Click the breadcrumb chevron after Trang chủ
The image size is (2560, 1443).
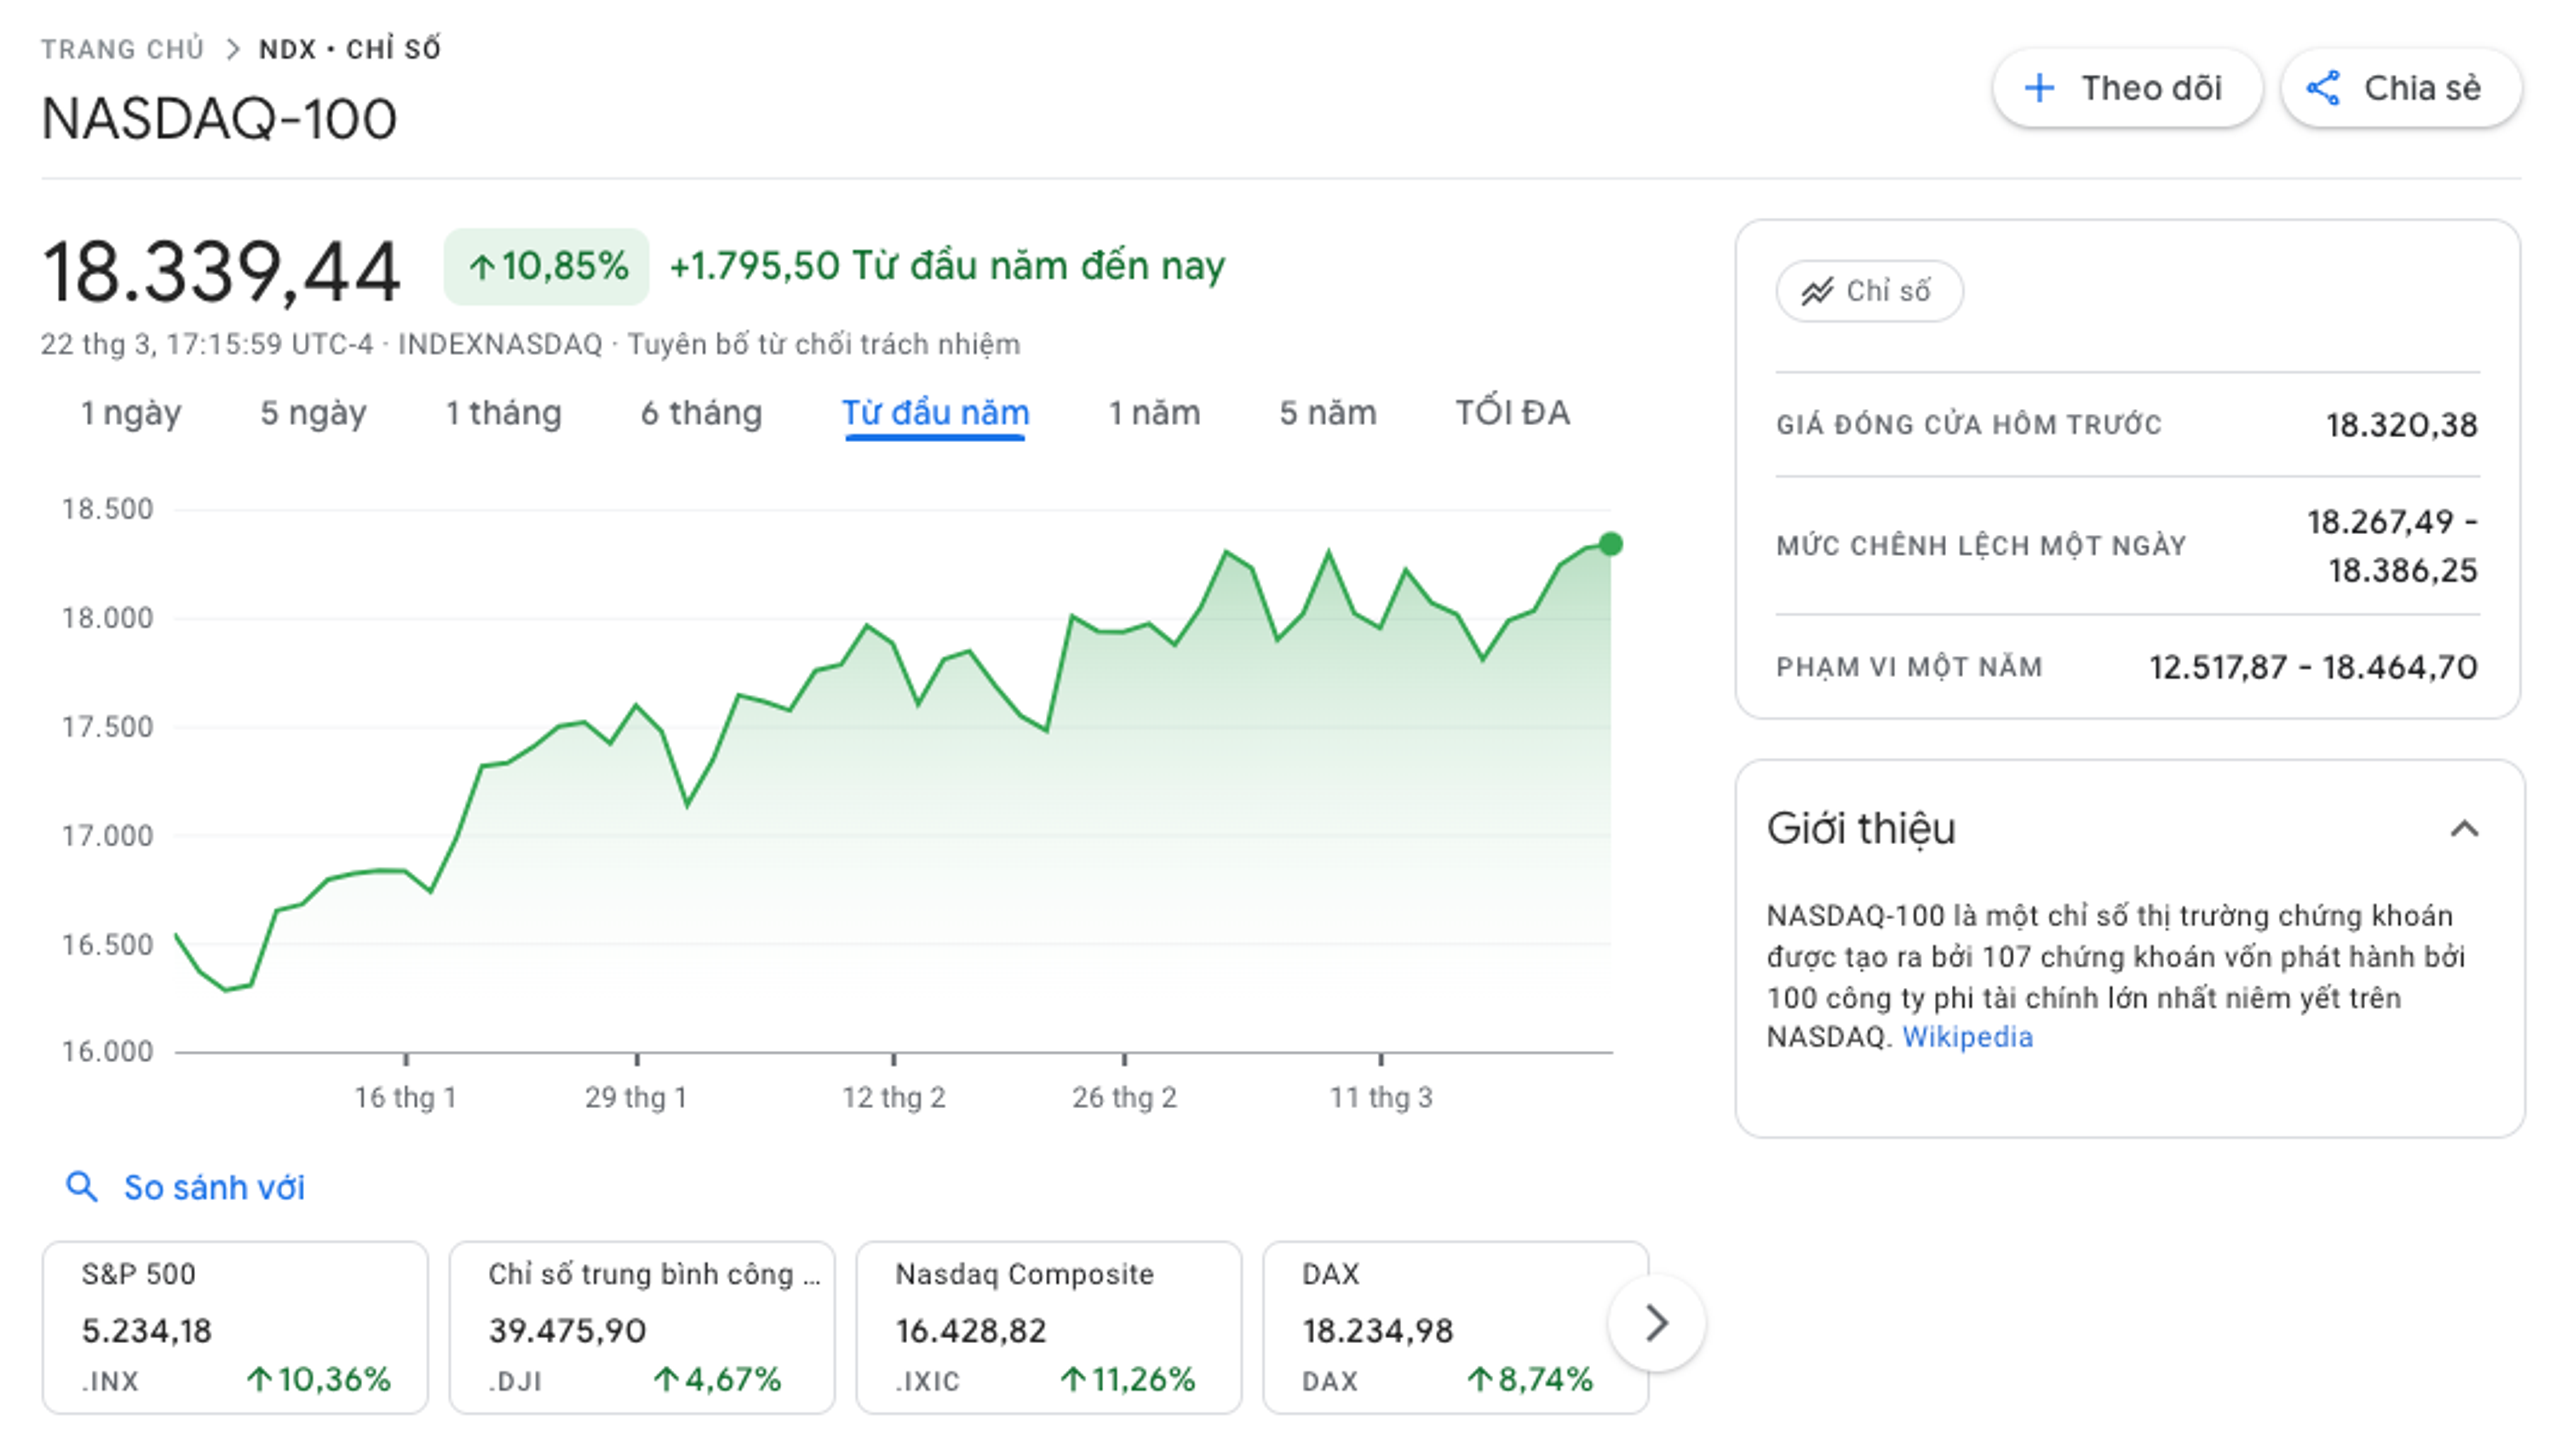(232, 49)
